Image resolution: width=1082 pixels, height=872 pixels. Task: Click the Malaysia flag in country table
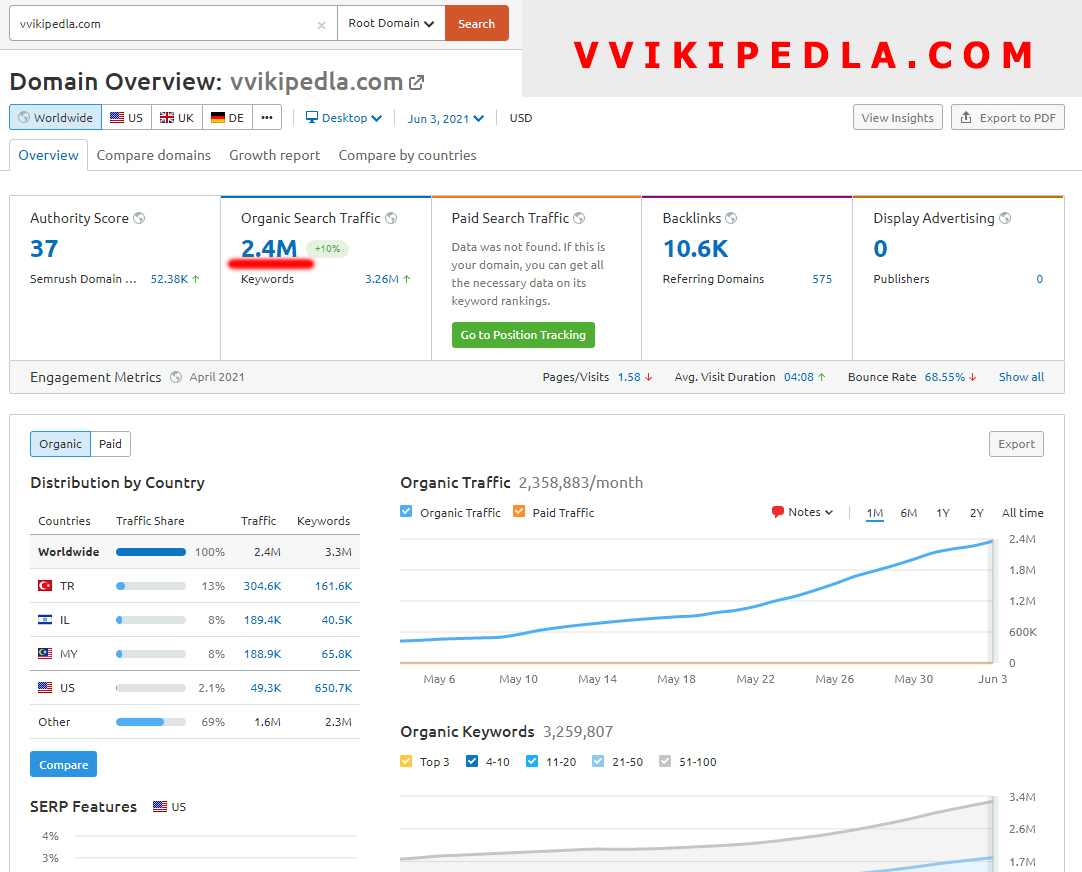tap(45, 653)
